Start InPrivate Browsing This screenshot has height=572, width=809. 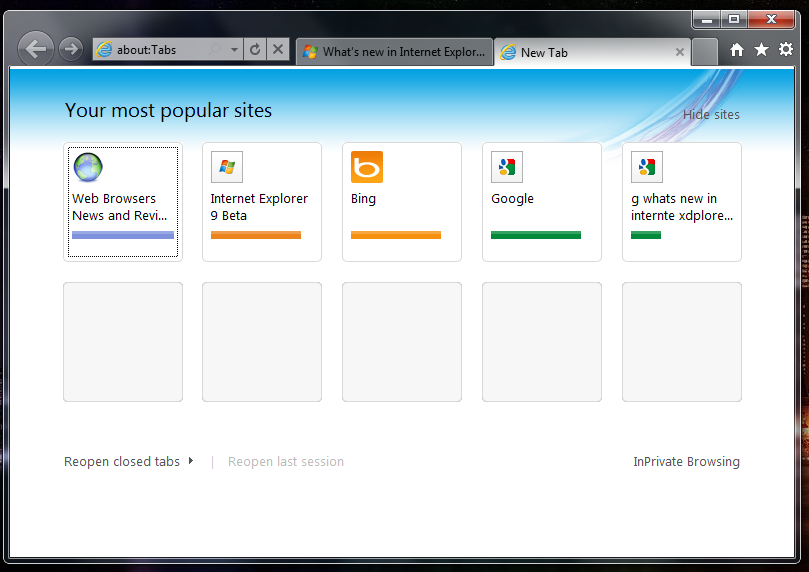[x=686, y=462]
